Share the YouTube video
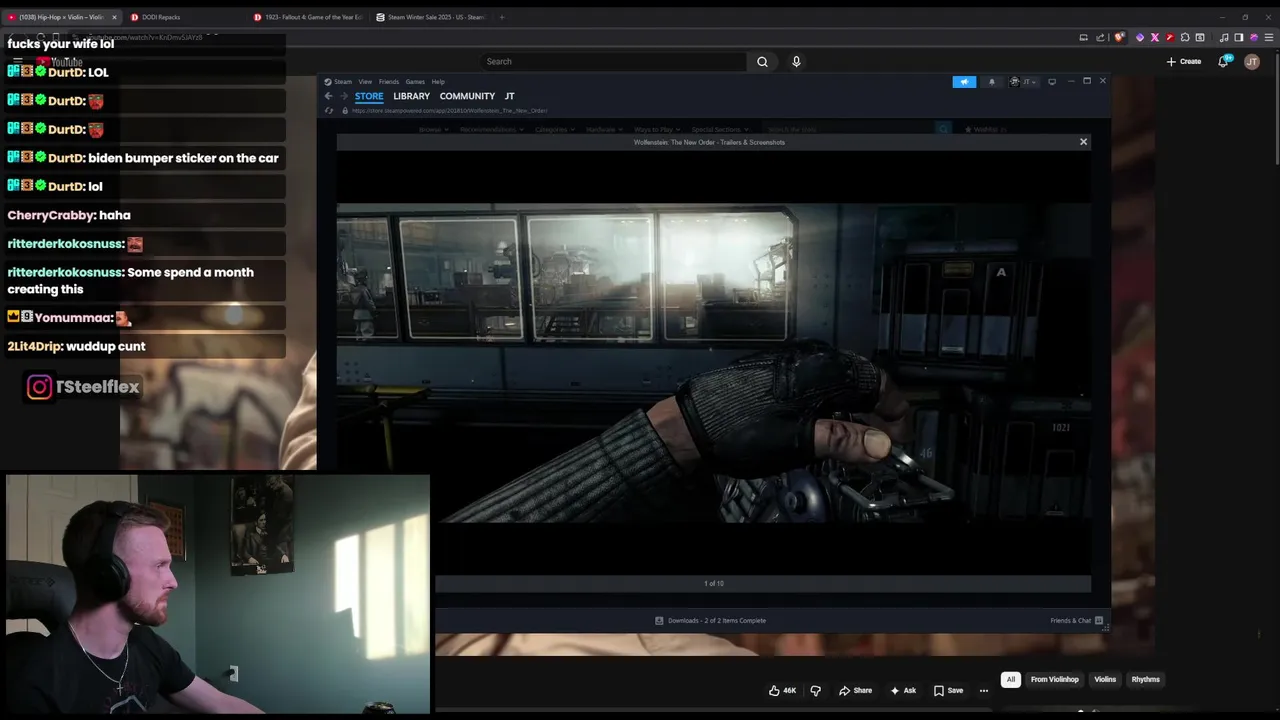1280x720 pixels. pos(856,691)
